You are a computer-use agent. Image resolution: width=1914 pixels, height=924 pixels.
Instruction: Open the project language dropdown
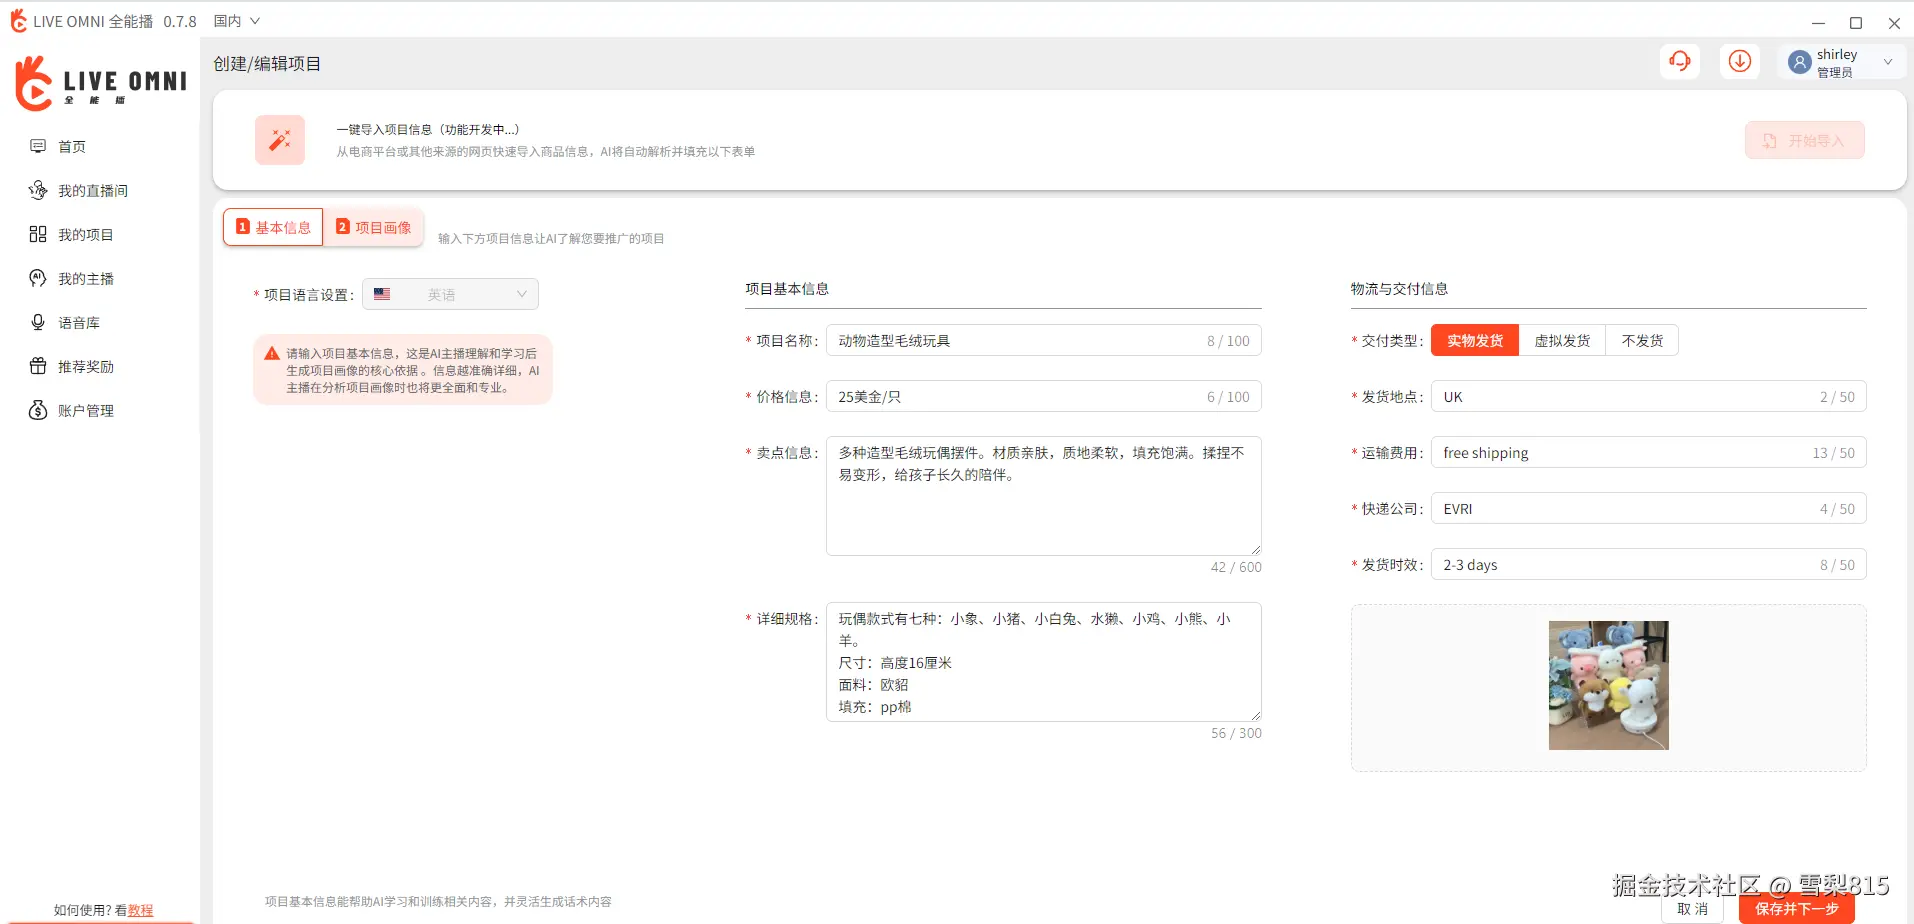450,294
